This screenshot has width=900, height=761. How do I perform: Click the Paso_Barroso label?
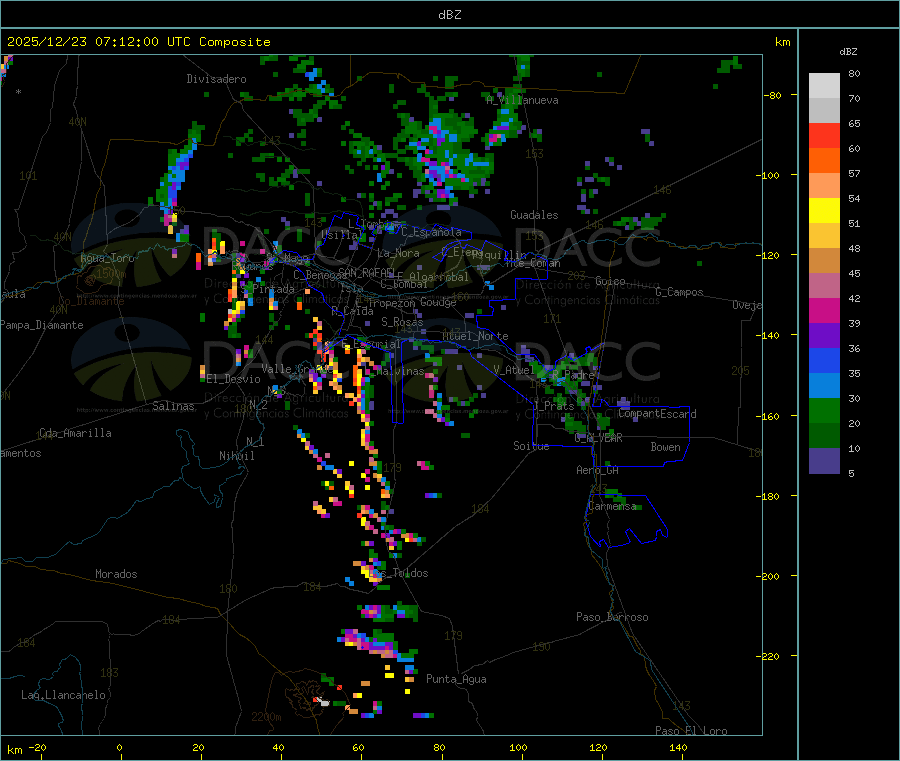(x=612, y=618)
